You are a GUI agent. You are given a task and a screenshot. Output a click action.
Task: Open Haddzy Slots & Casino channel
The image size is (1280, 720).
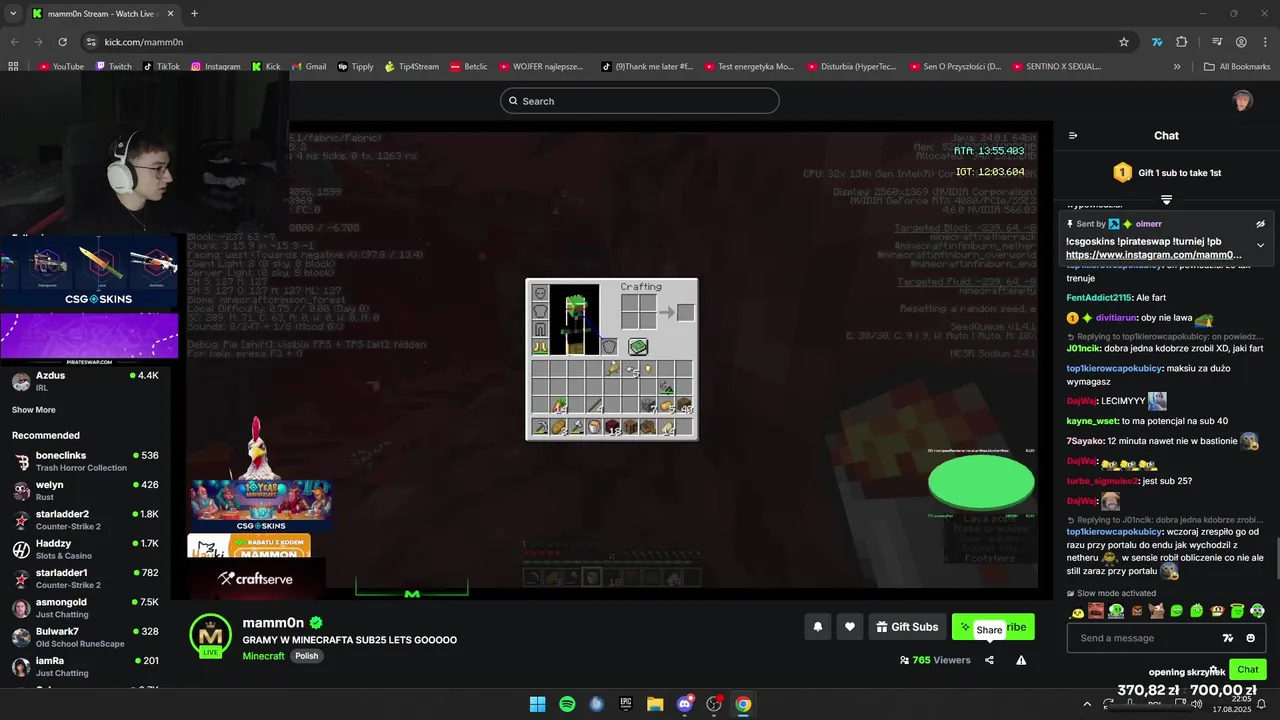click(85, 549)
